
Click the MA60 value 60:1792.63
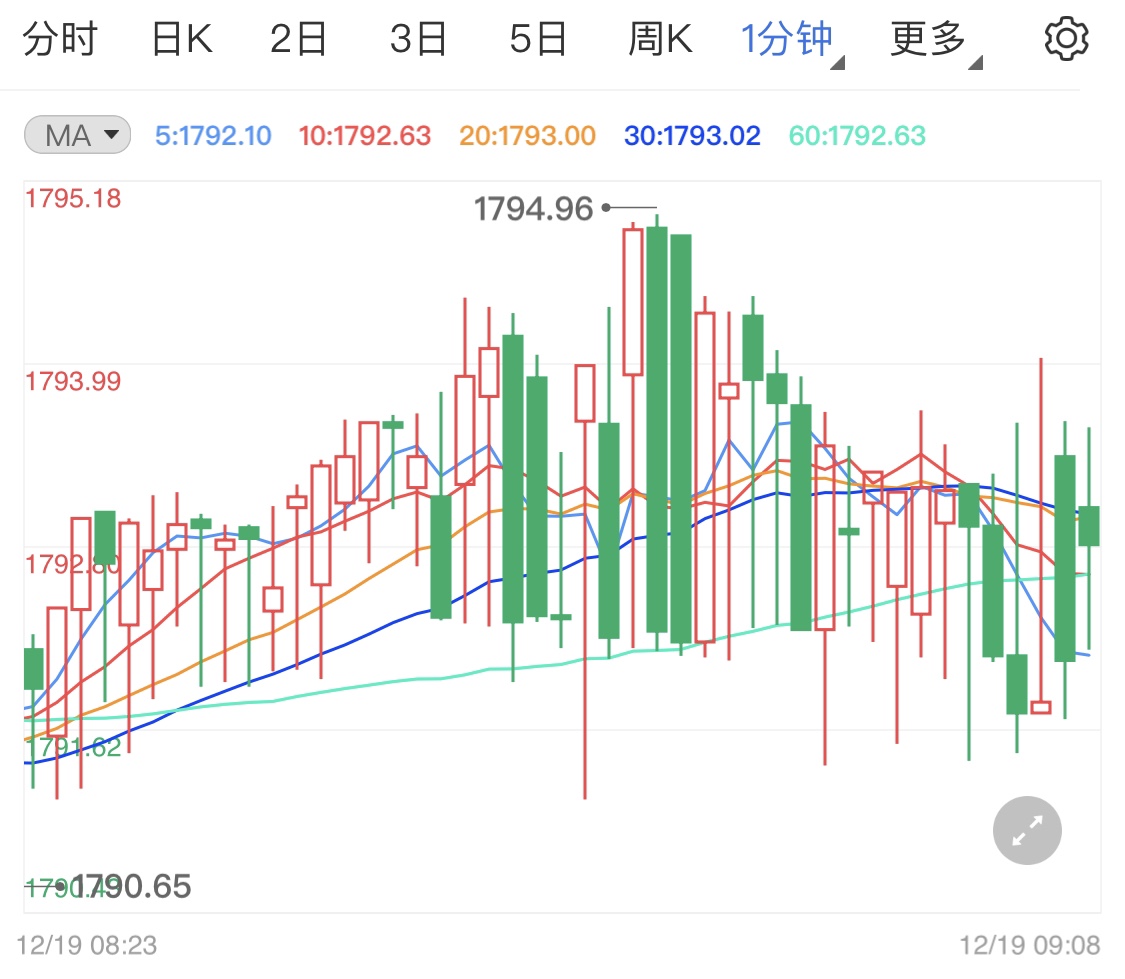(x=857, y=136)
